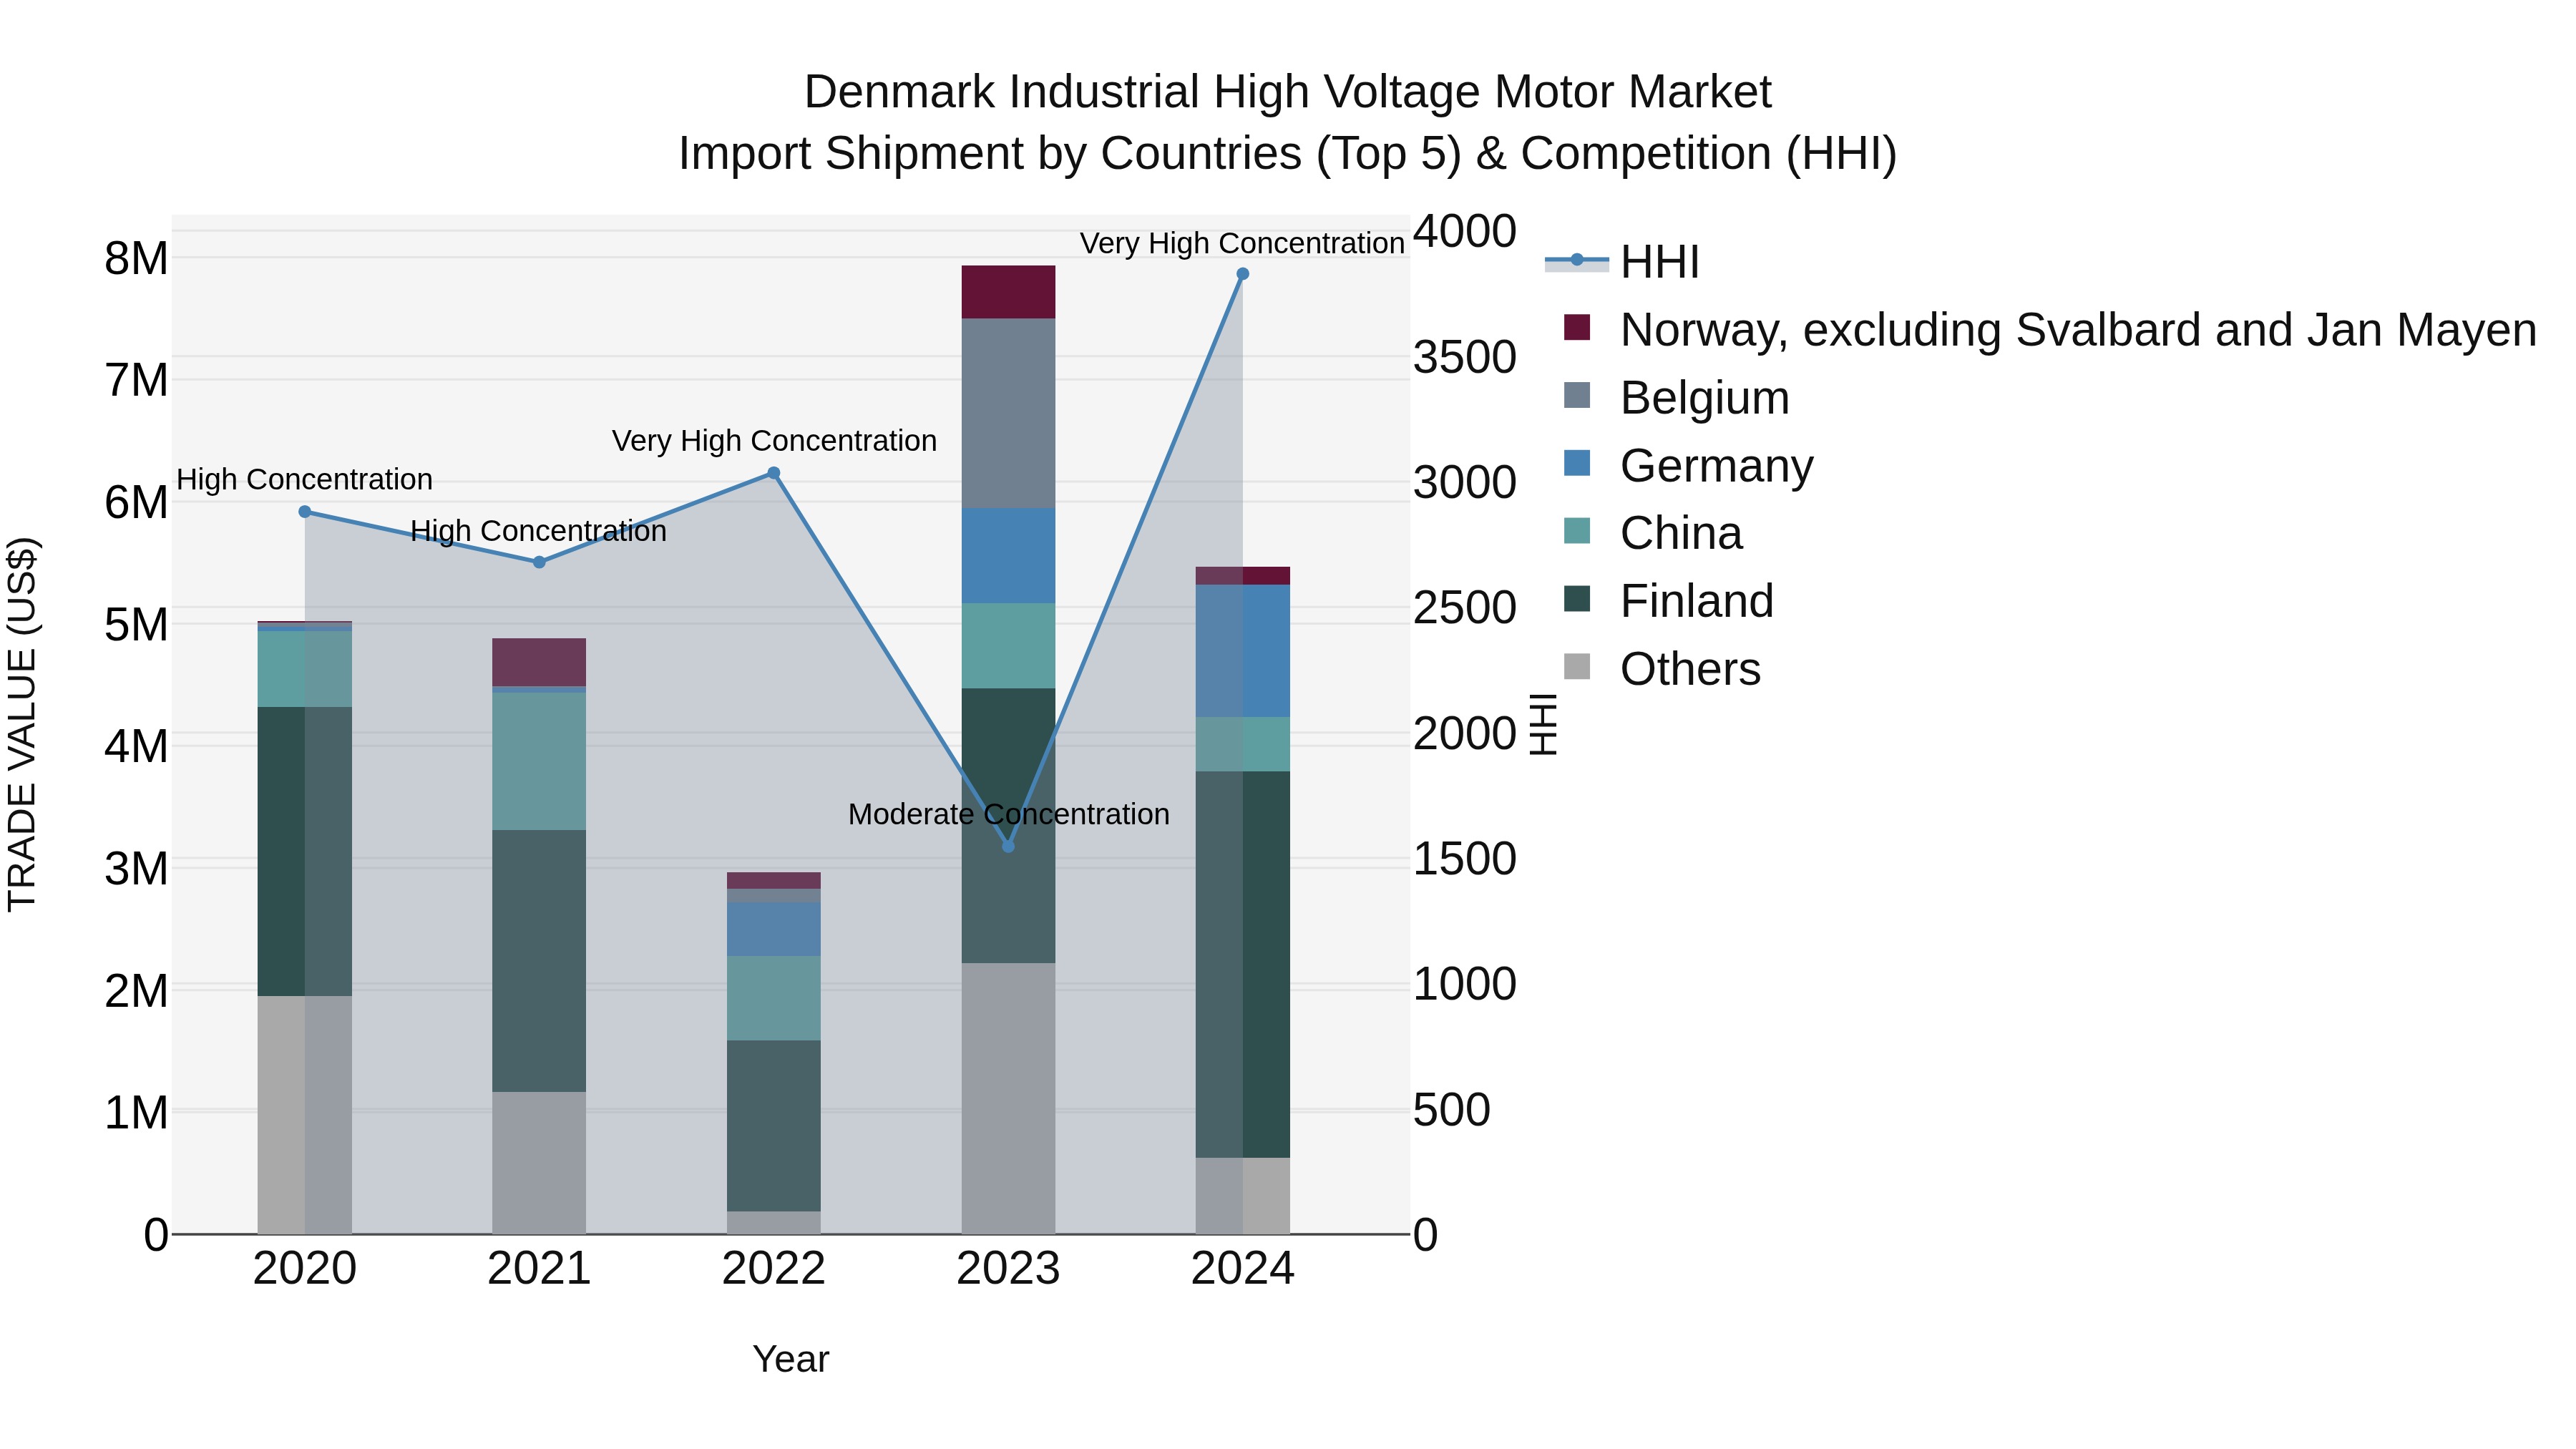Click the chart title text

pos(1288,122)
